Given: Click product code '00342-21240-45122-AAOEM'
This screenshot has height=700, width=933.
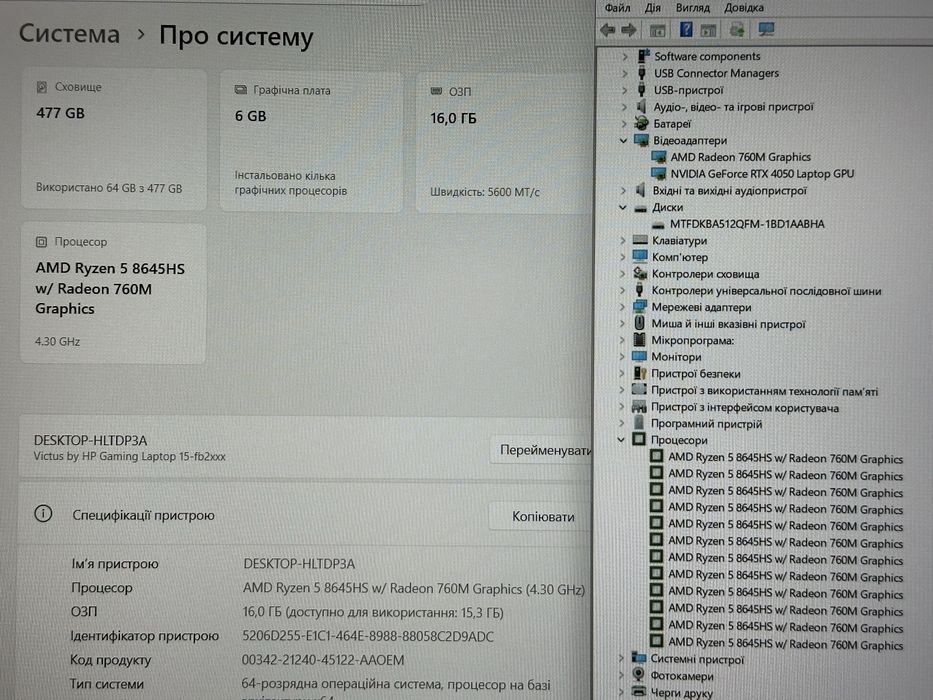Looking at the screenshot, I should point(323,660).
